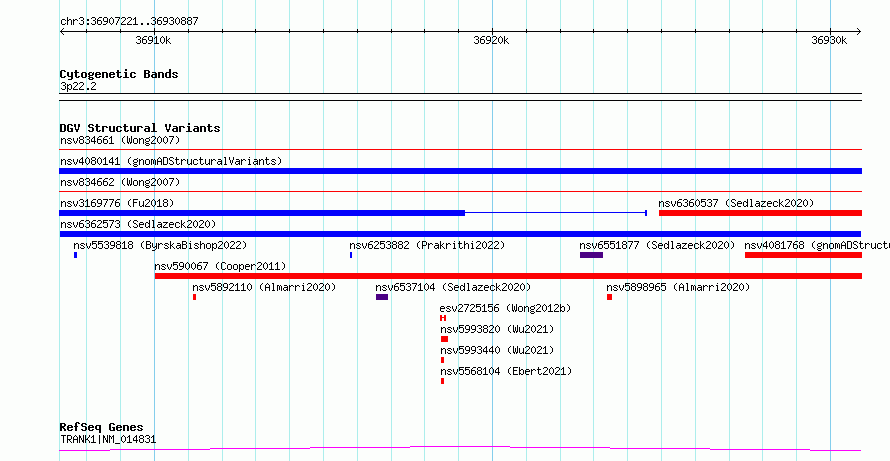Click the 36930k ruler label
Screen dimensions: 890x461
coord(829,40)
